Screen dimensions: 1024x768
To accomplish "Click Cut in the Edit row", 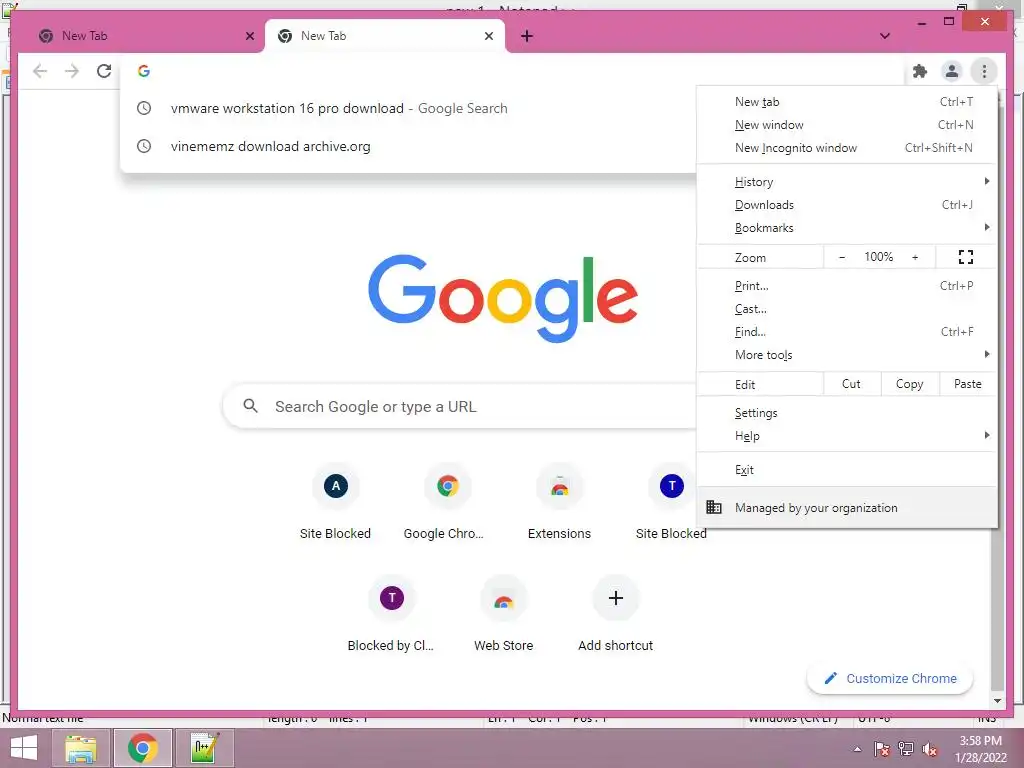I will [851, 384].
